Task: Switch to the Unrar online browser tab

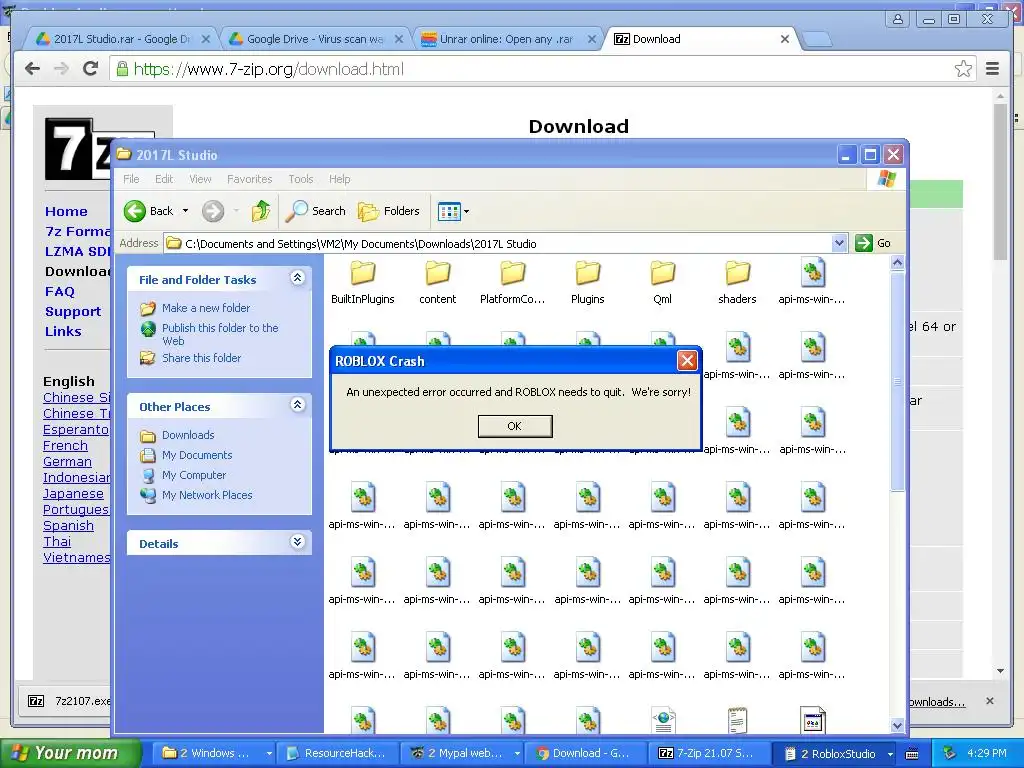Action: (506, 39)
